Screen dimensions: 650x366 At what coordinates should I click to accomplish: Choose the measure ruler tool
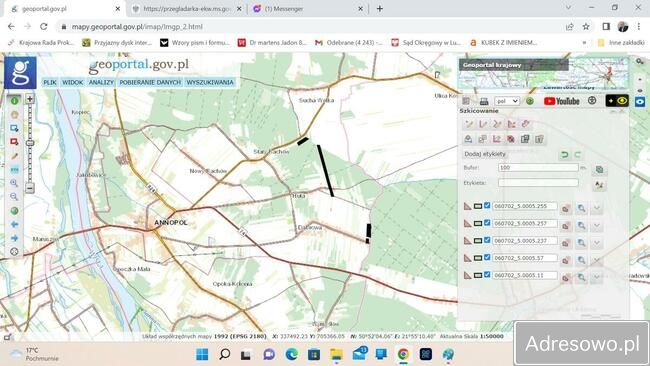coord(15,170)
